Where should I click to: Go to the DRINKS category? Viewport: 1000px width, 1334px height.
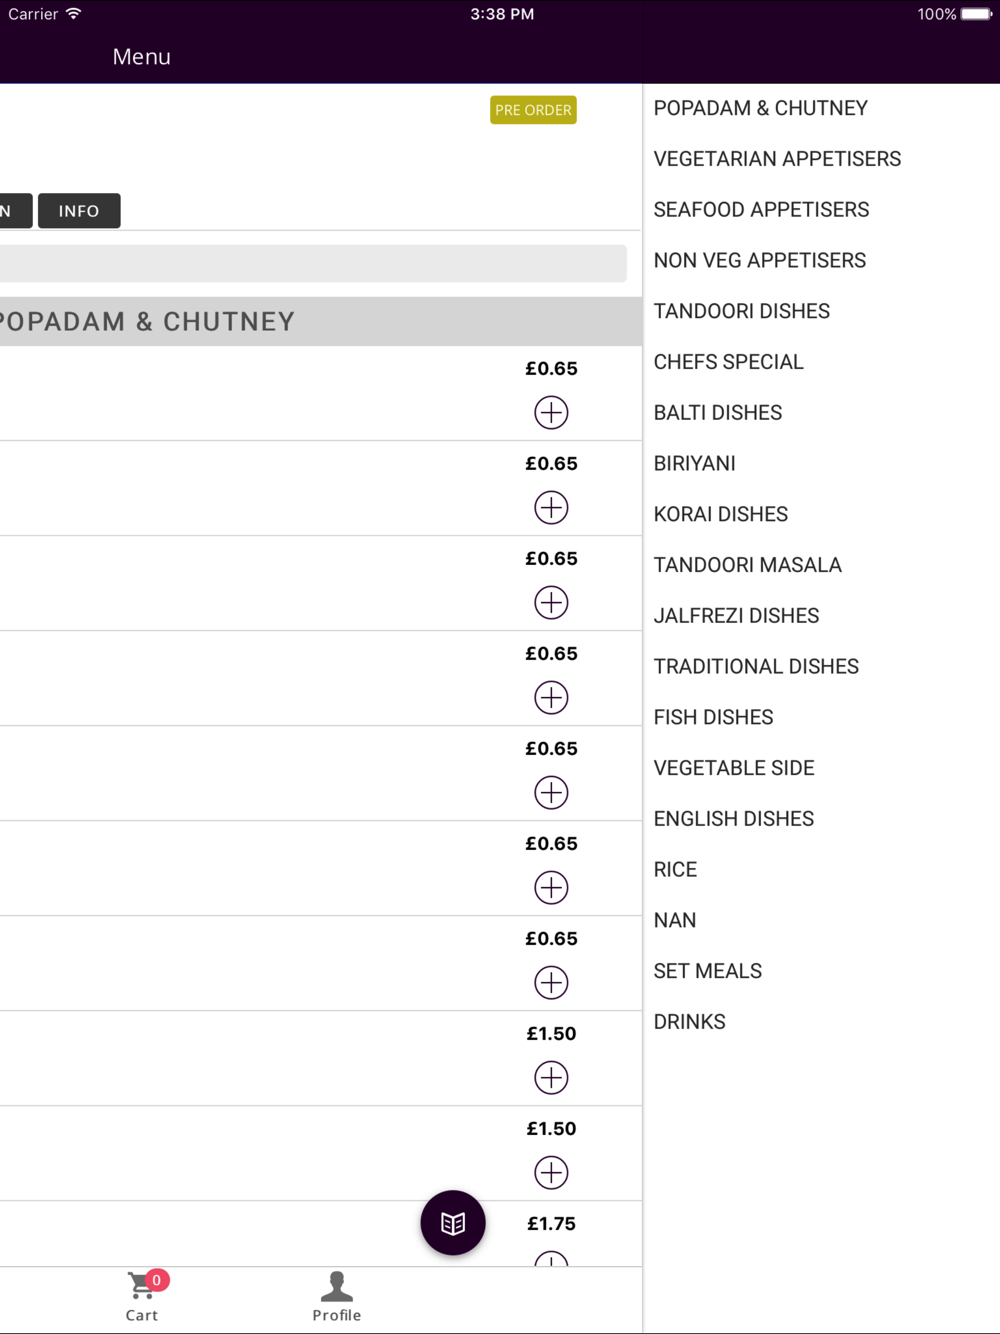click(x=689, y=1022)
